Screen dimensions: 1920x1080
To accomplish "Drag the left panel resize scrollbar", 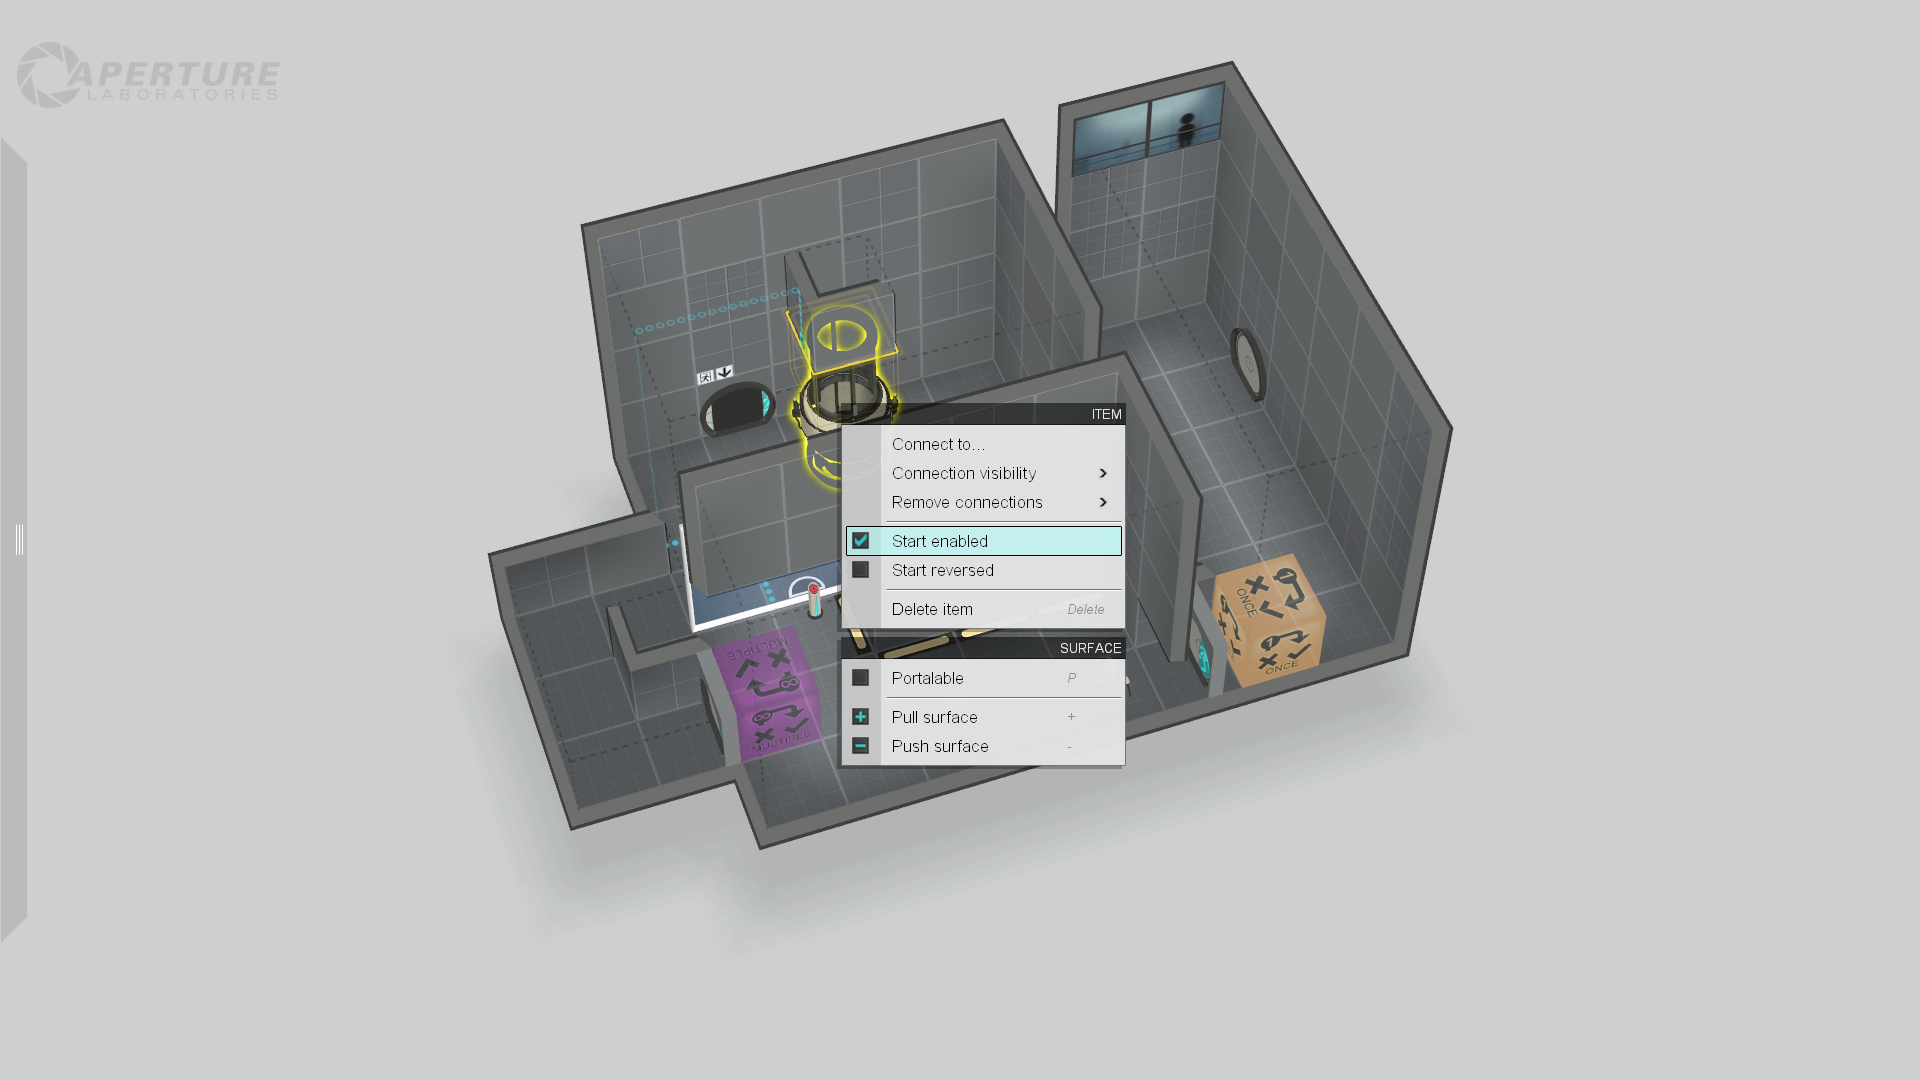I will coord(18,539).
